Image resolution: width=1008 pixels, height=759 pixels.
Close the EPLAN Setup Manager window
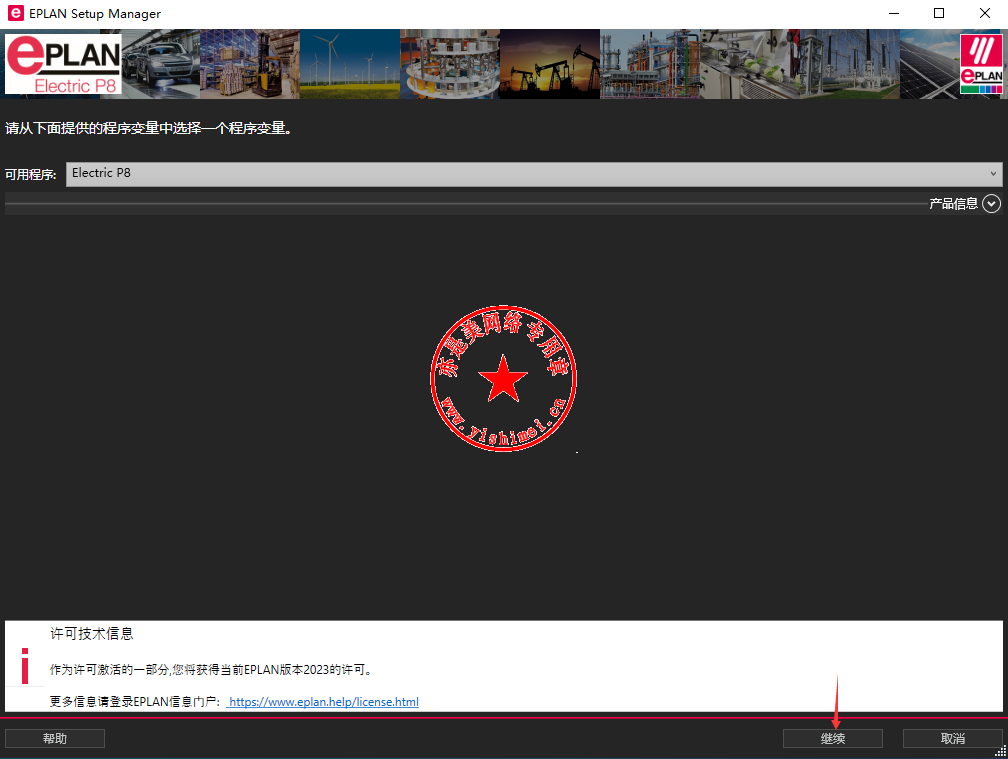(984, 13)
